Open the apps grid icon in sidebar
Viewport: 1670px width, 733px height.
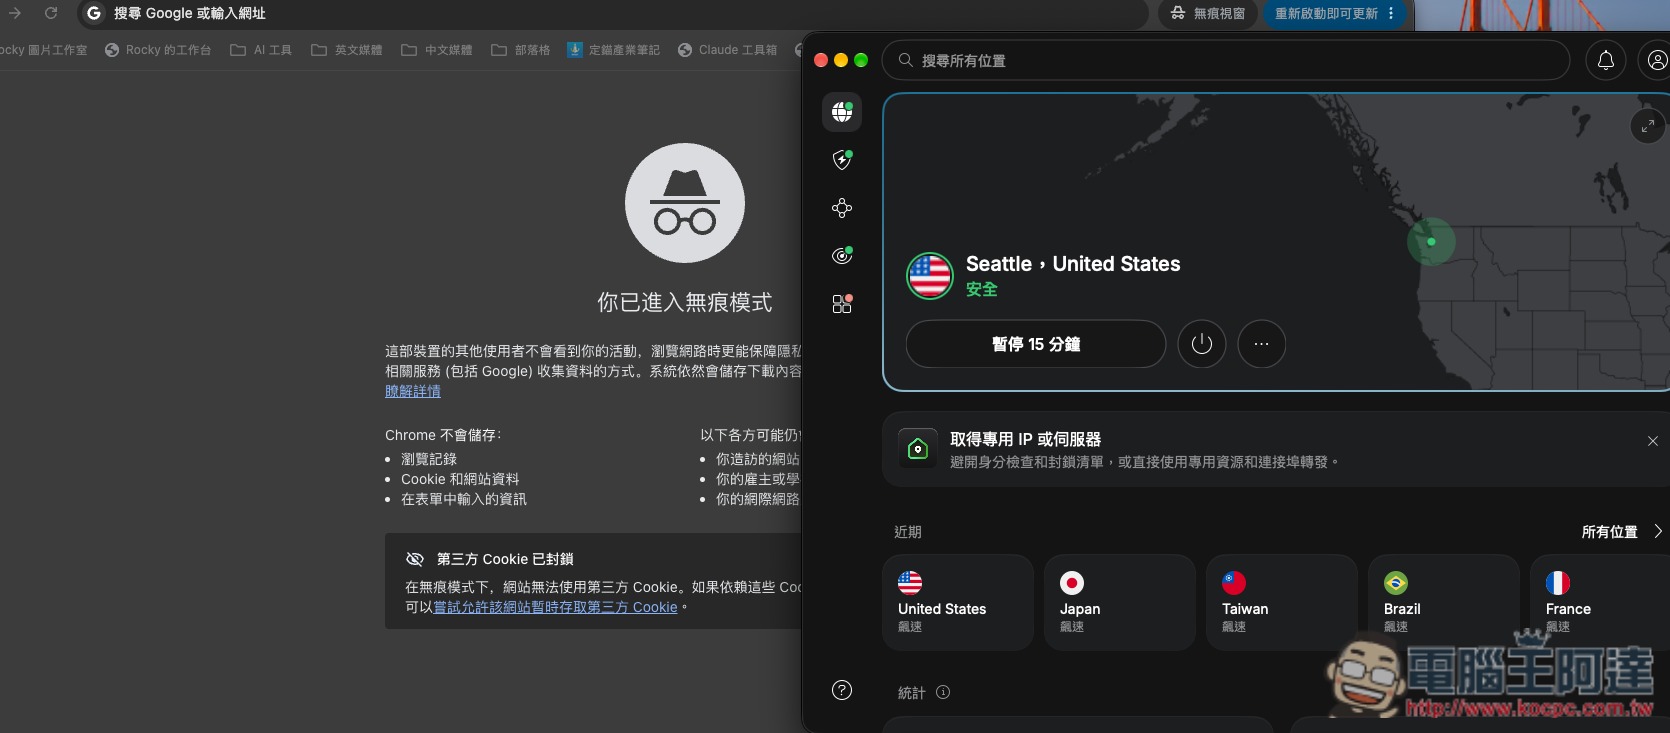click(842, 304)
